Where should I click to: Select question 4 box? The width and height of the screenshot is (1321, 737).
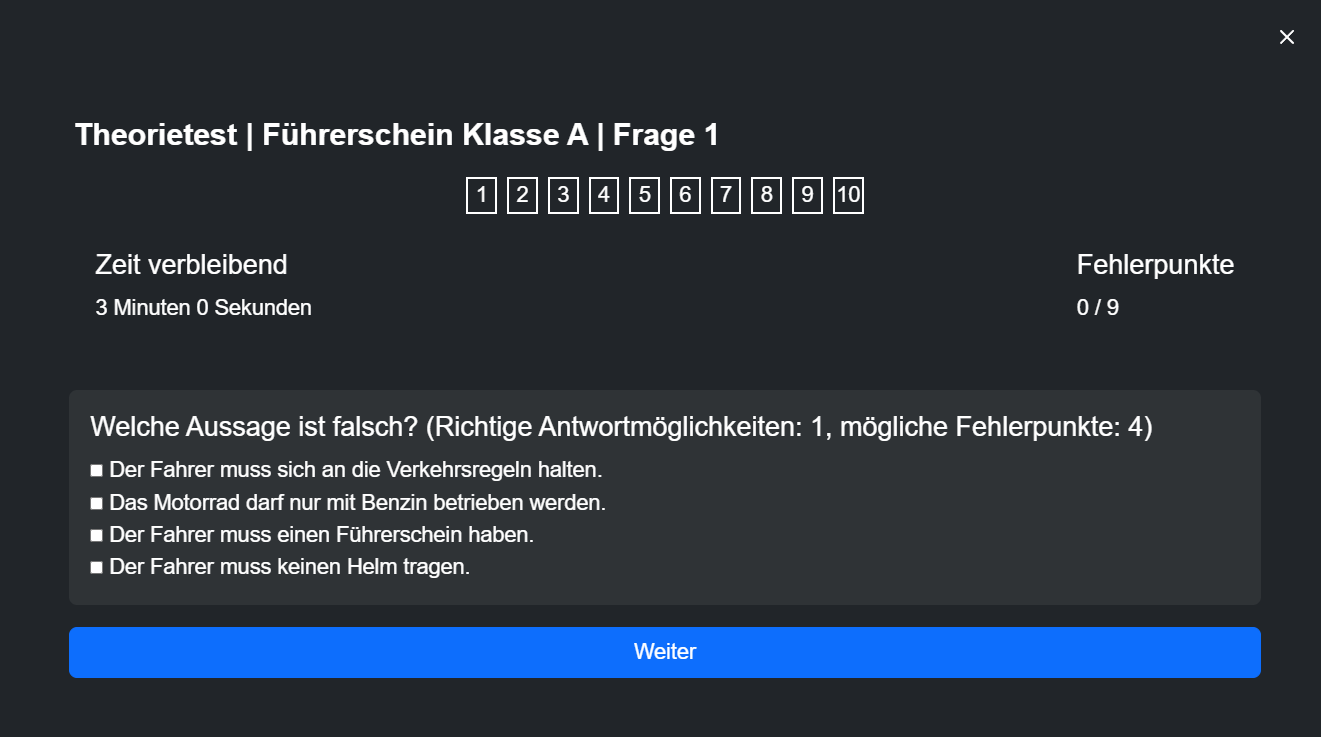pos(604,195)
